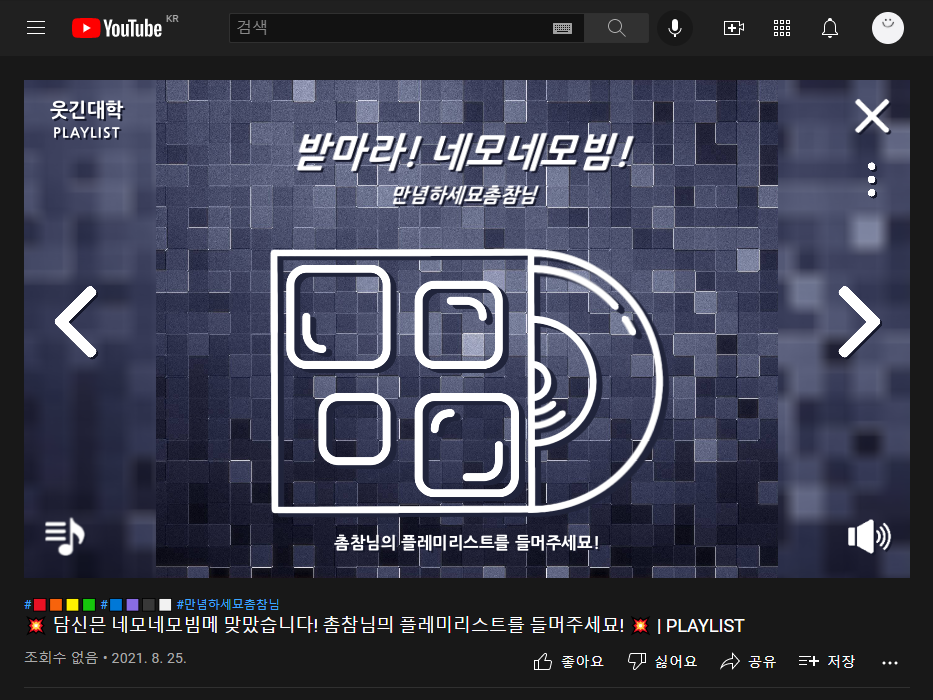The width and height of the screenshot is (933, 700).
Task: Open the second colored squares hashtag
Action: click(136, 605)
